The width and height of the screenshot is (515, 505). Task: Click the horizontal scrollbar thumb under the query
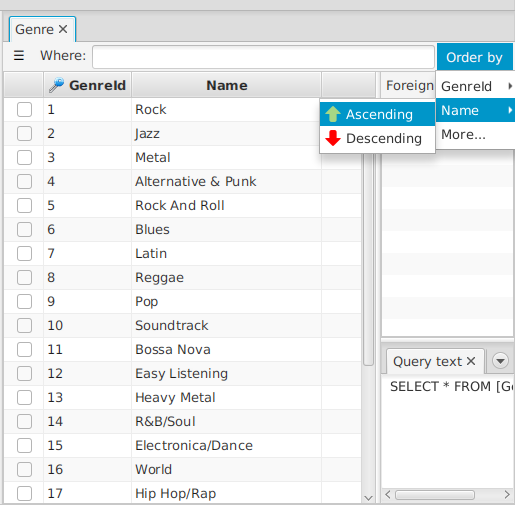pyautogui.click(x=435, y=495)
